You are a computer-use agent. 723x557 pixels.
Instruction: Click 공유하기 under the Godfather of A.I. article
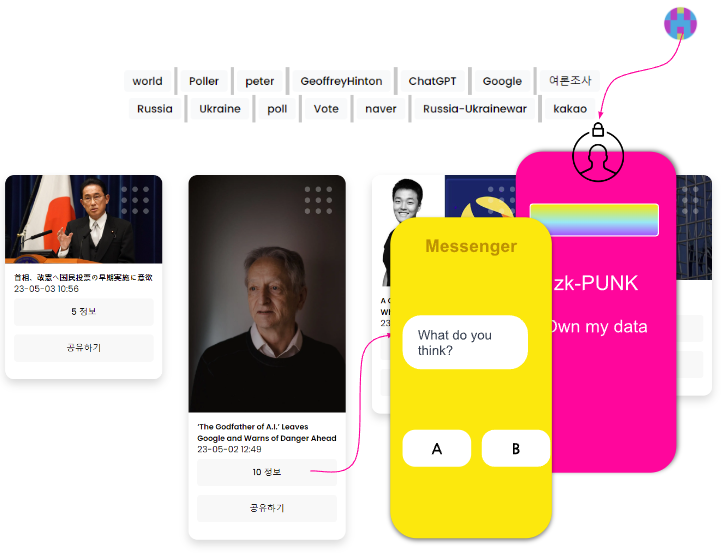[x=267, y=508]
